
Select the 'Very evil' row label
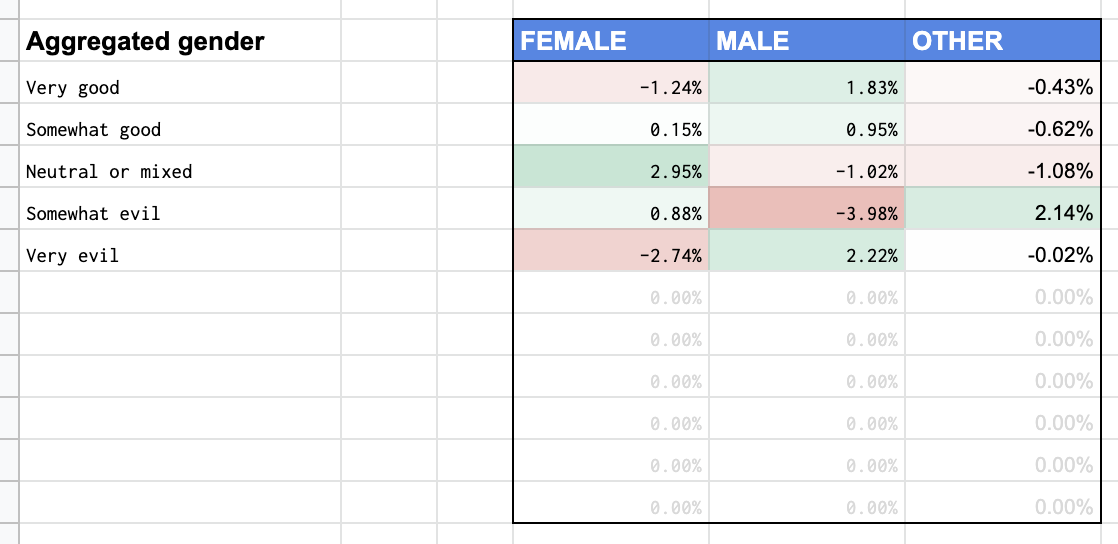(73, 255)
